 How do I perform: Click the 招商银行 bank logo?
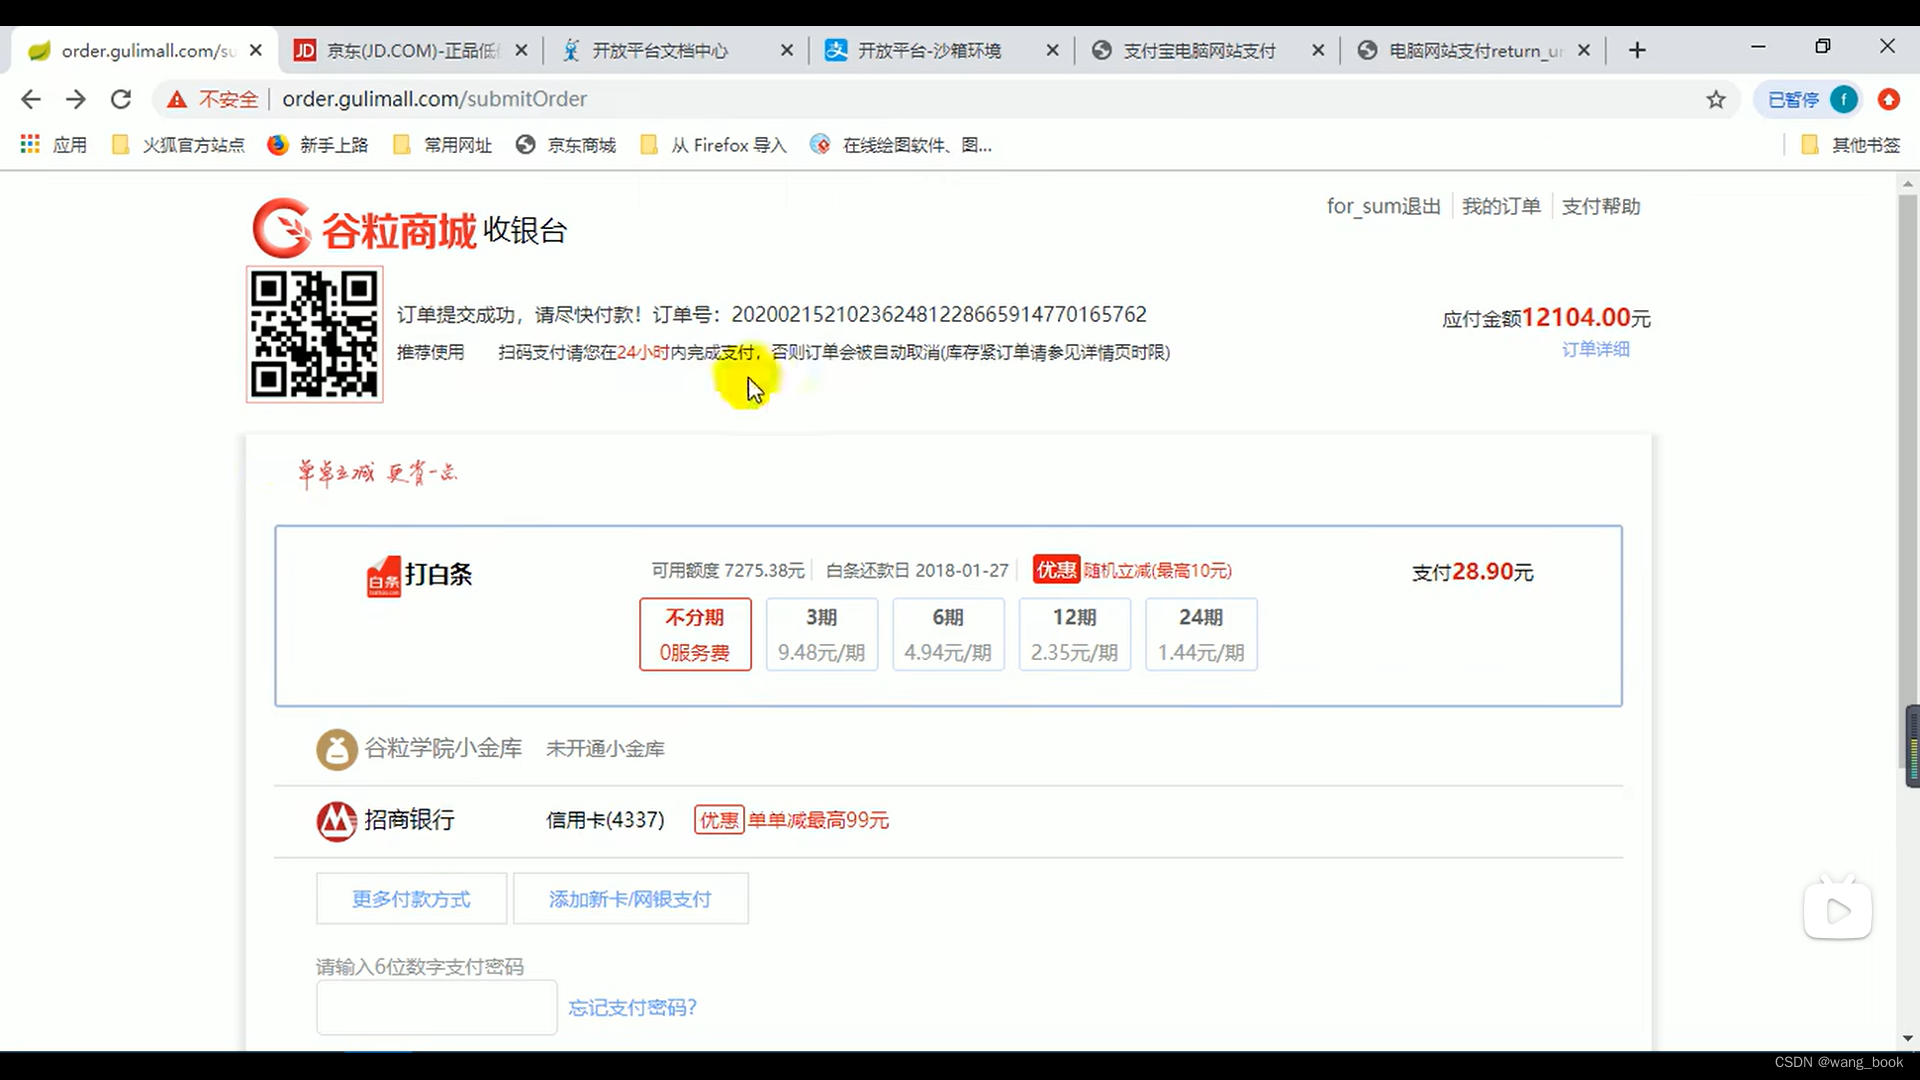click(337, 821)
